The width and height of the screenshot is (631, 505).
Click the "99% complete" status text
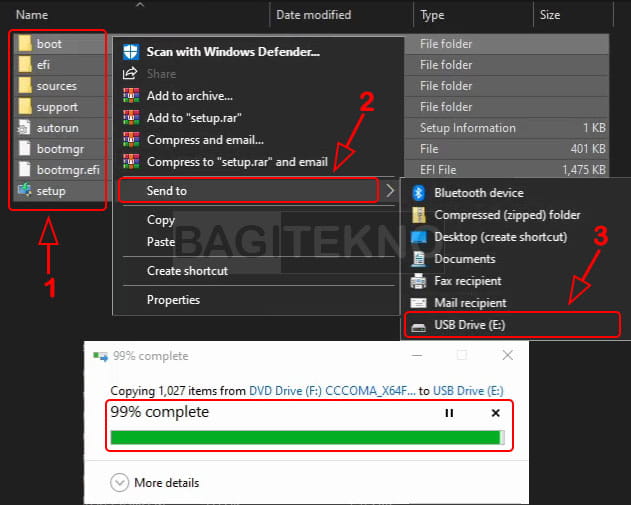tap(160, 412)
